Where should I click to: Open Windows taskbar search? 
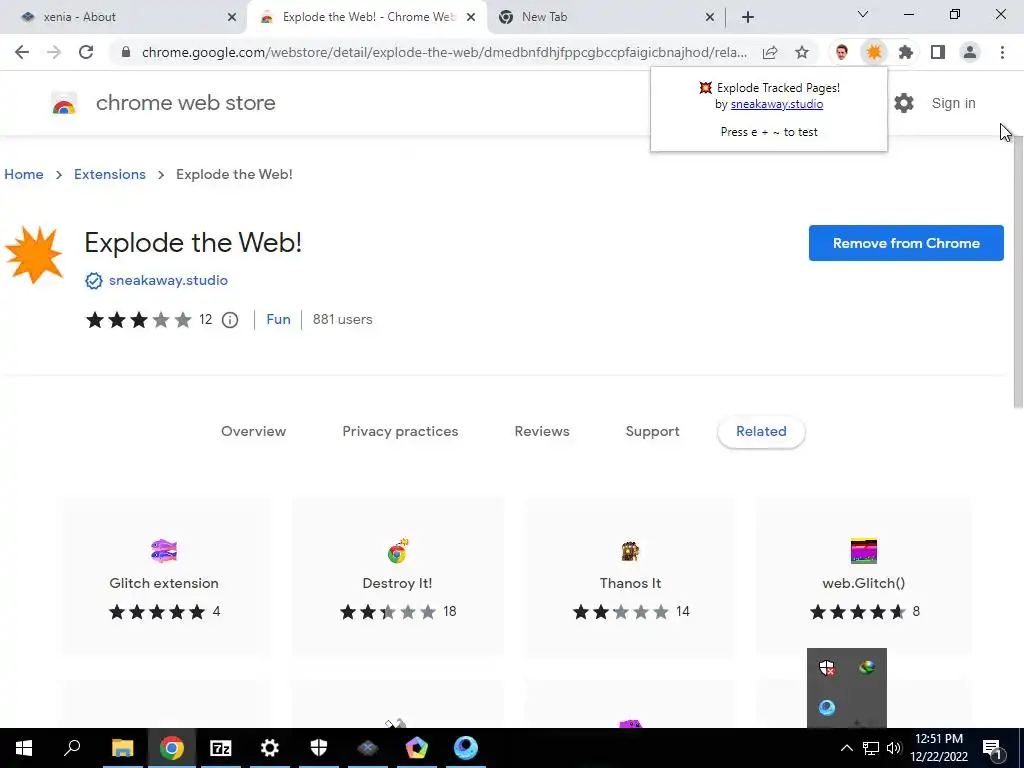pyautogui.click(x=72, y=748)
